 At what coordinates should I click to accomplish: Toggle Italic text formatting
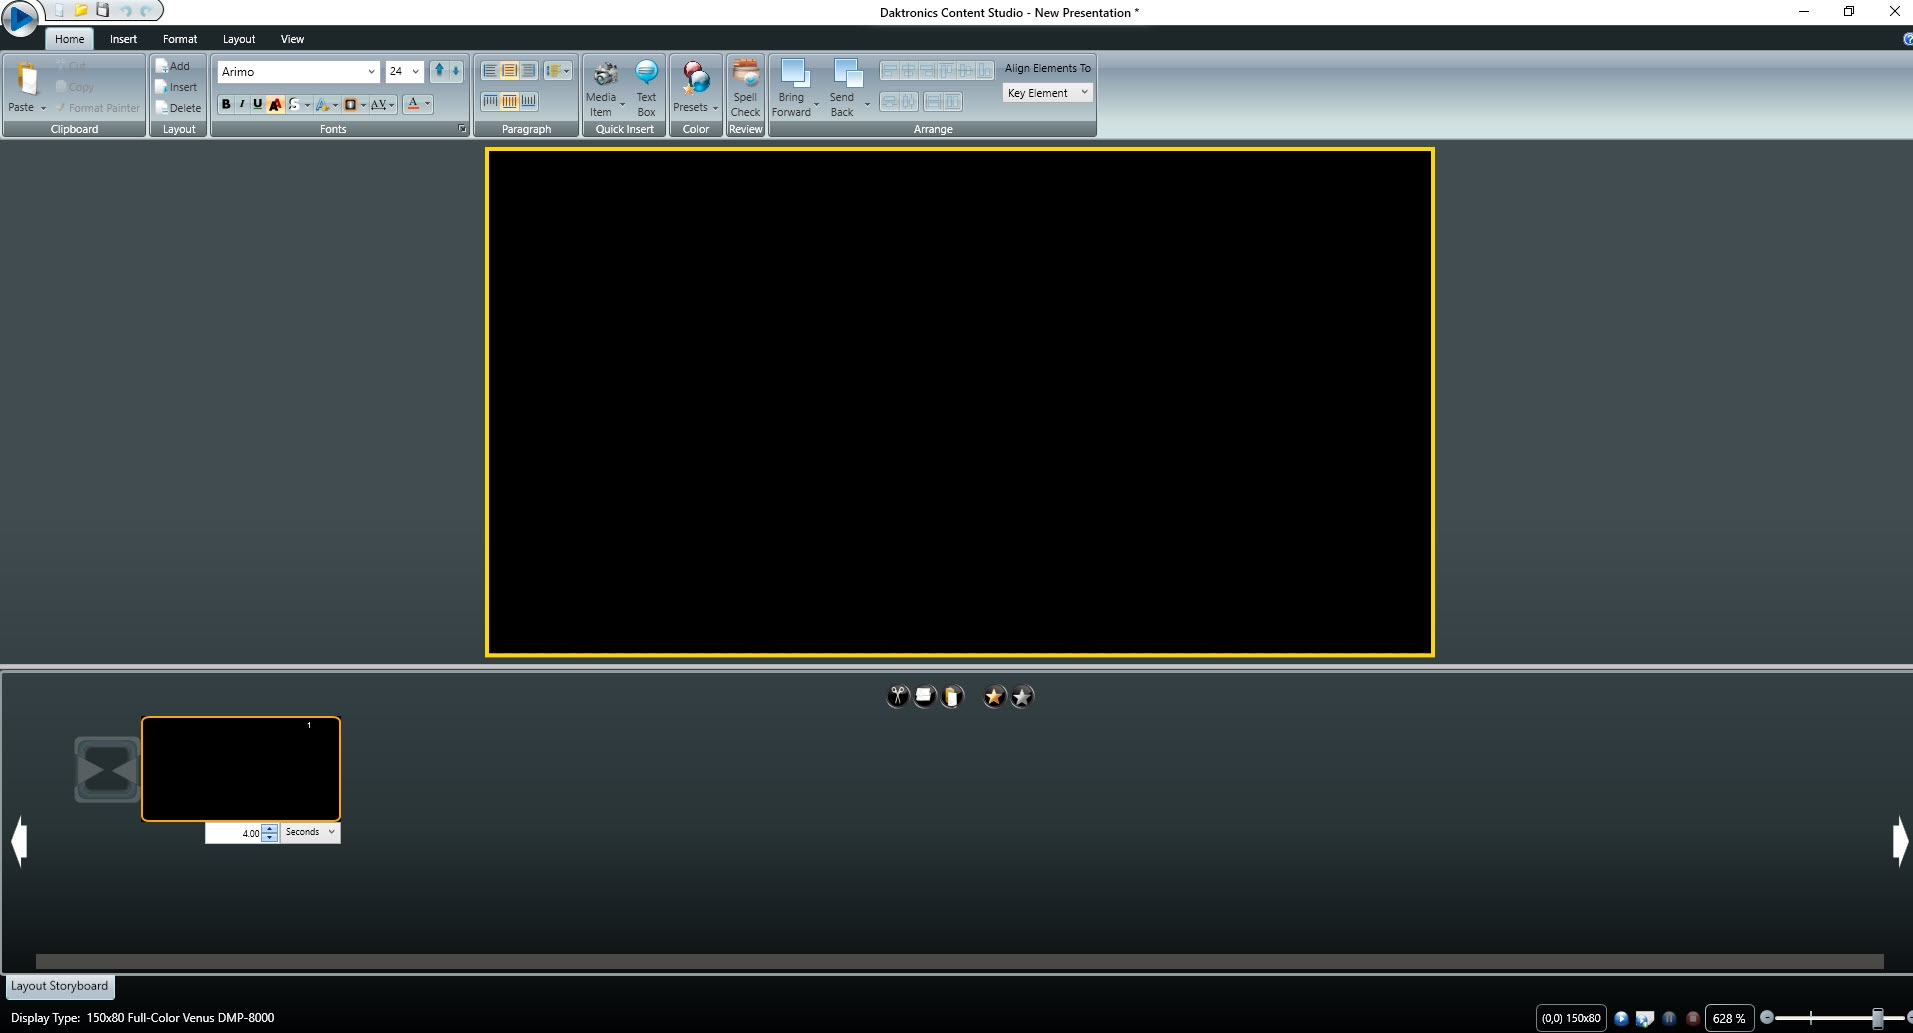pos(242,104)
